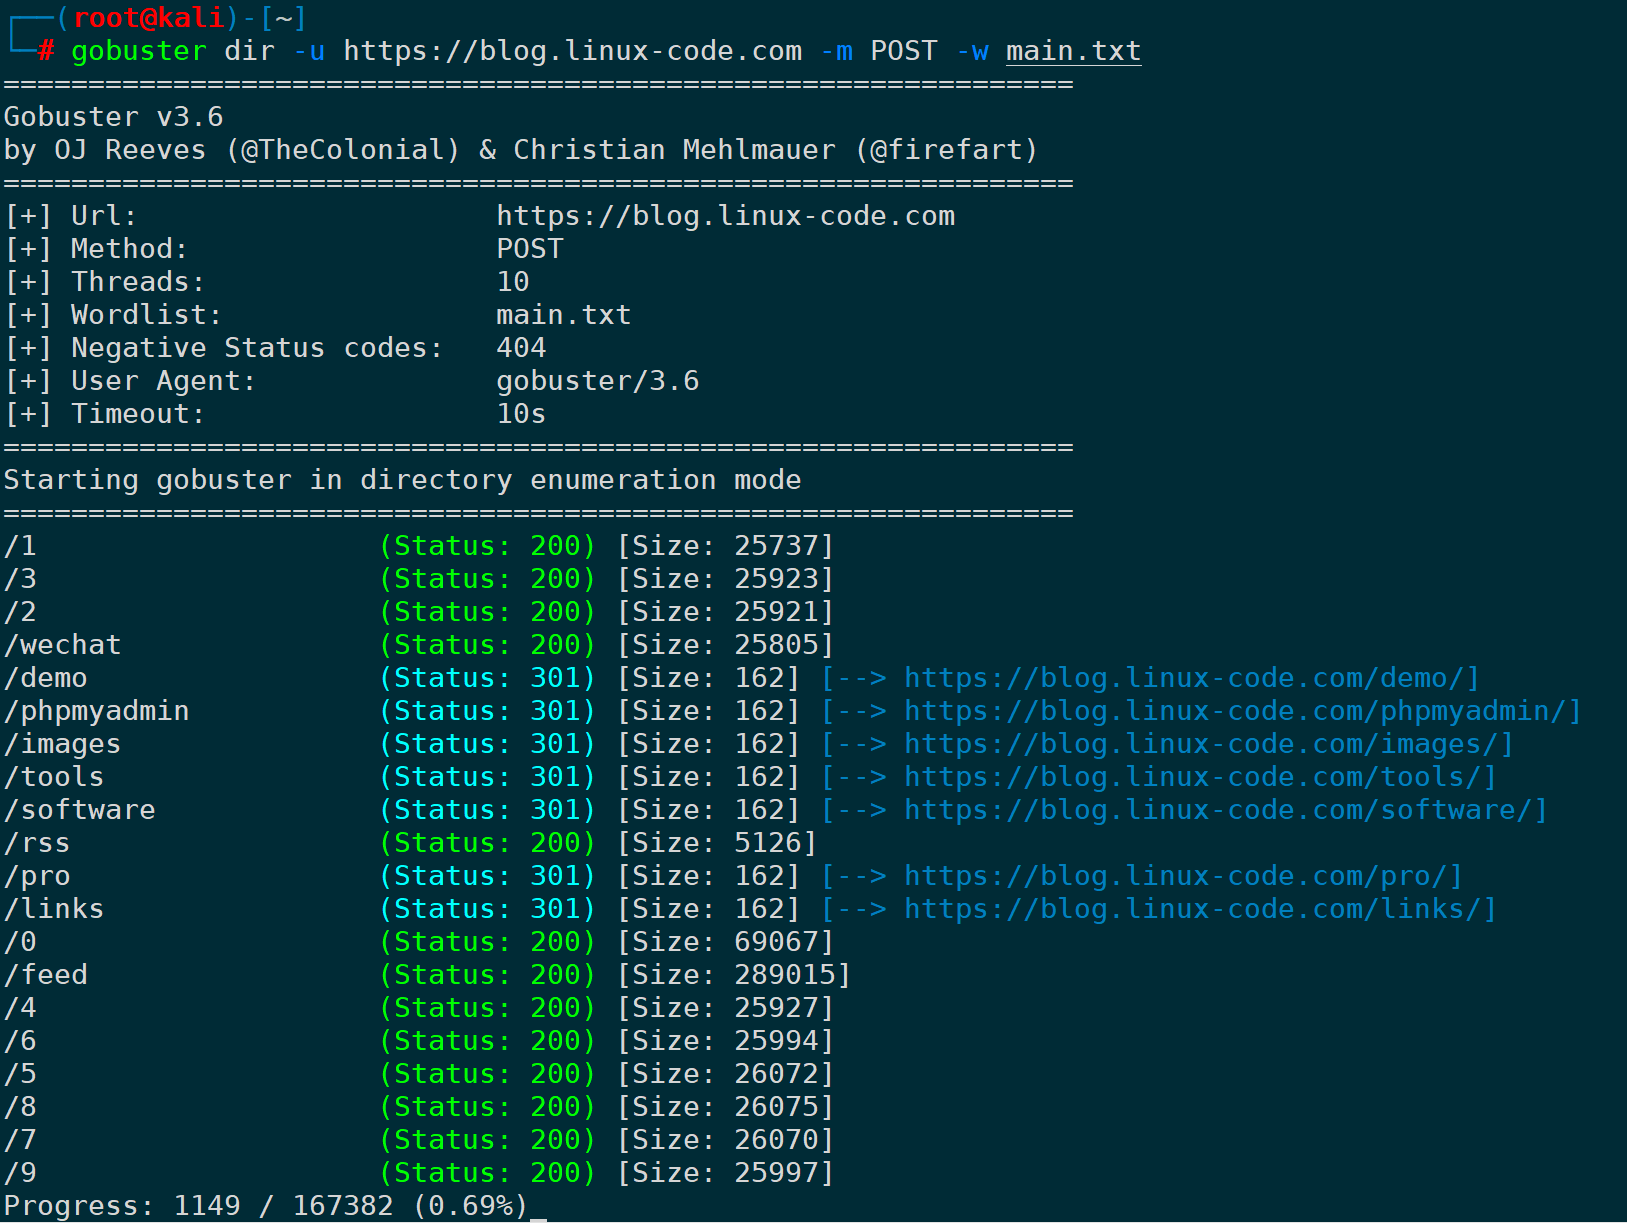
Task: Click the Starting gobuster mode line
Action: click(x=402, y=480)
